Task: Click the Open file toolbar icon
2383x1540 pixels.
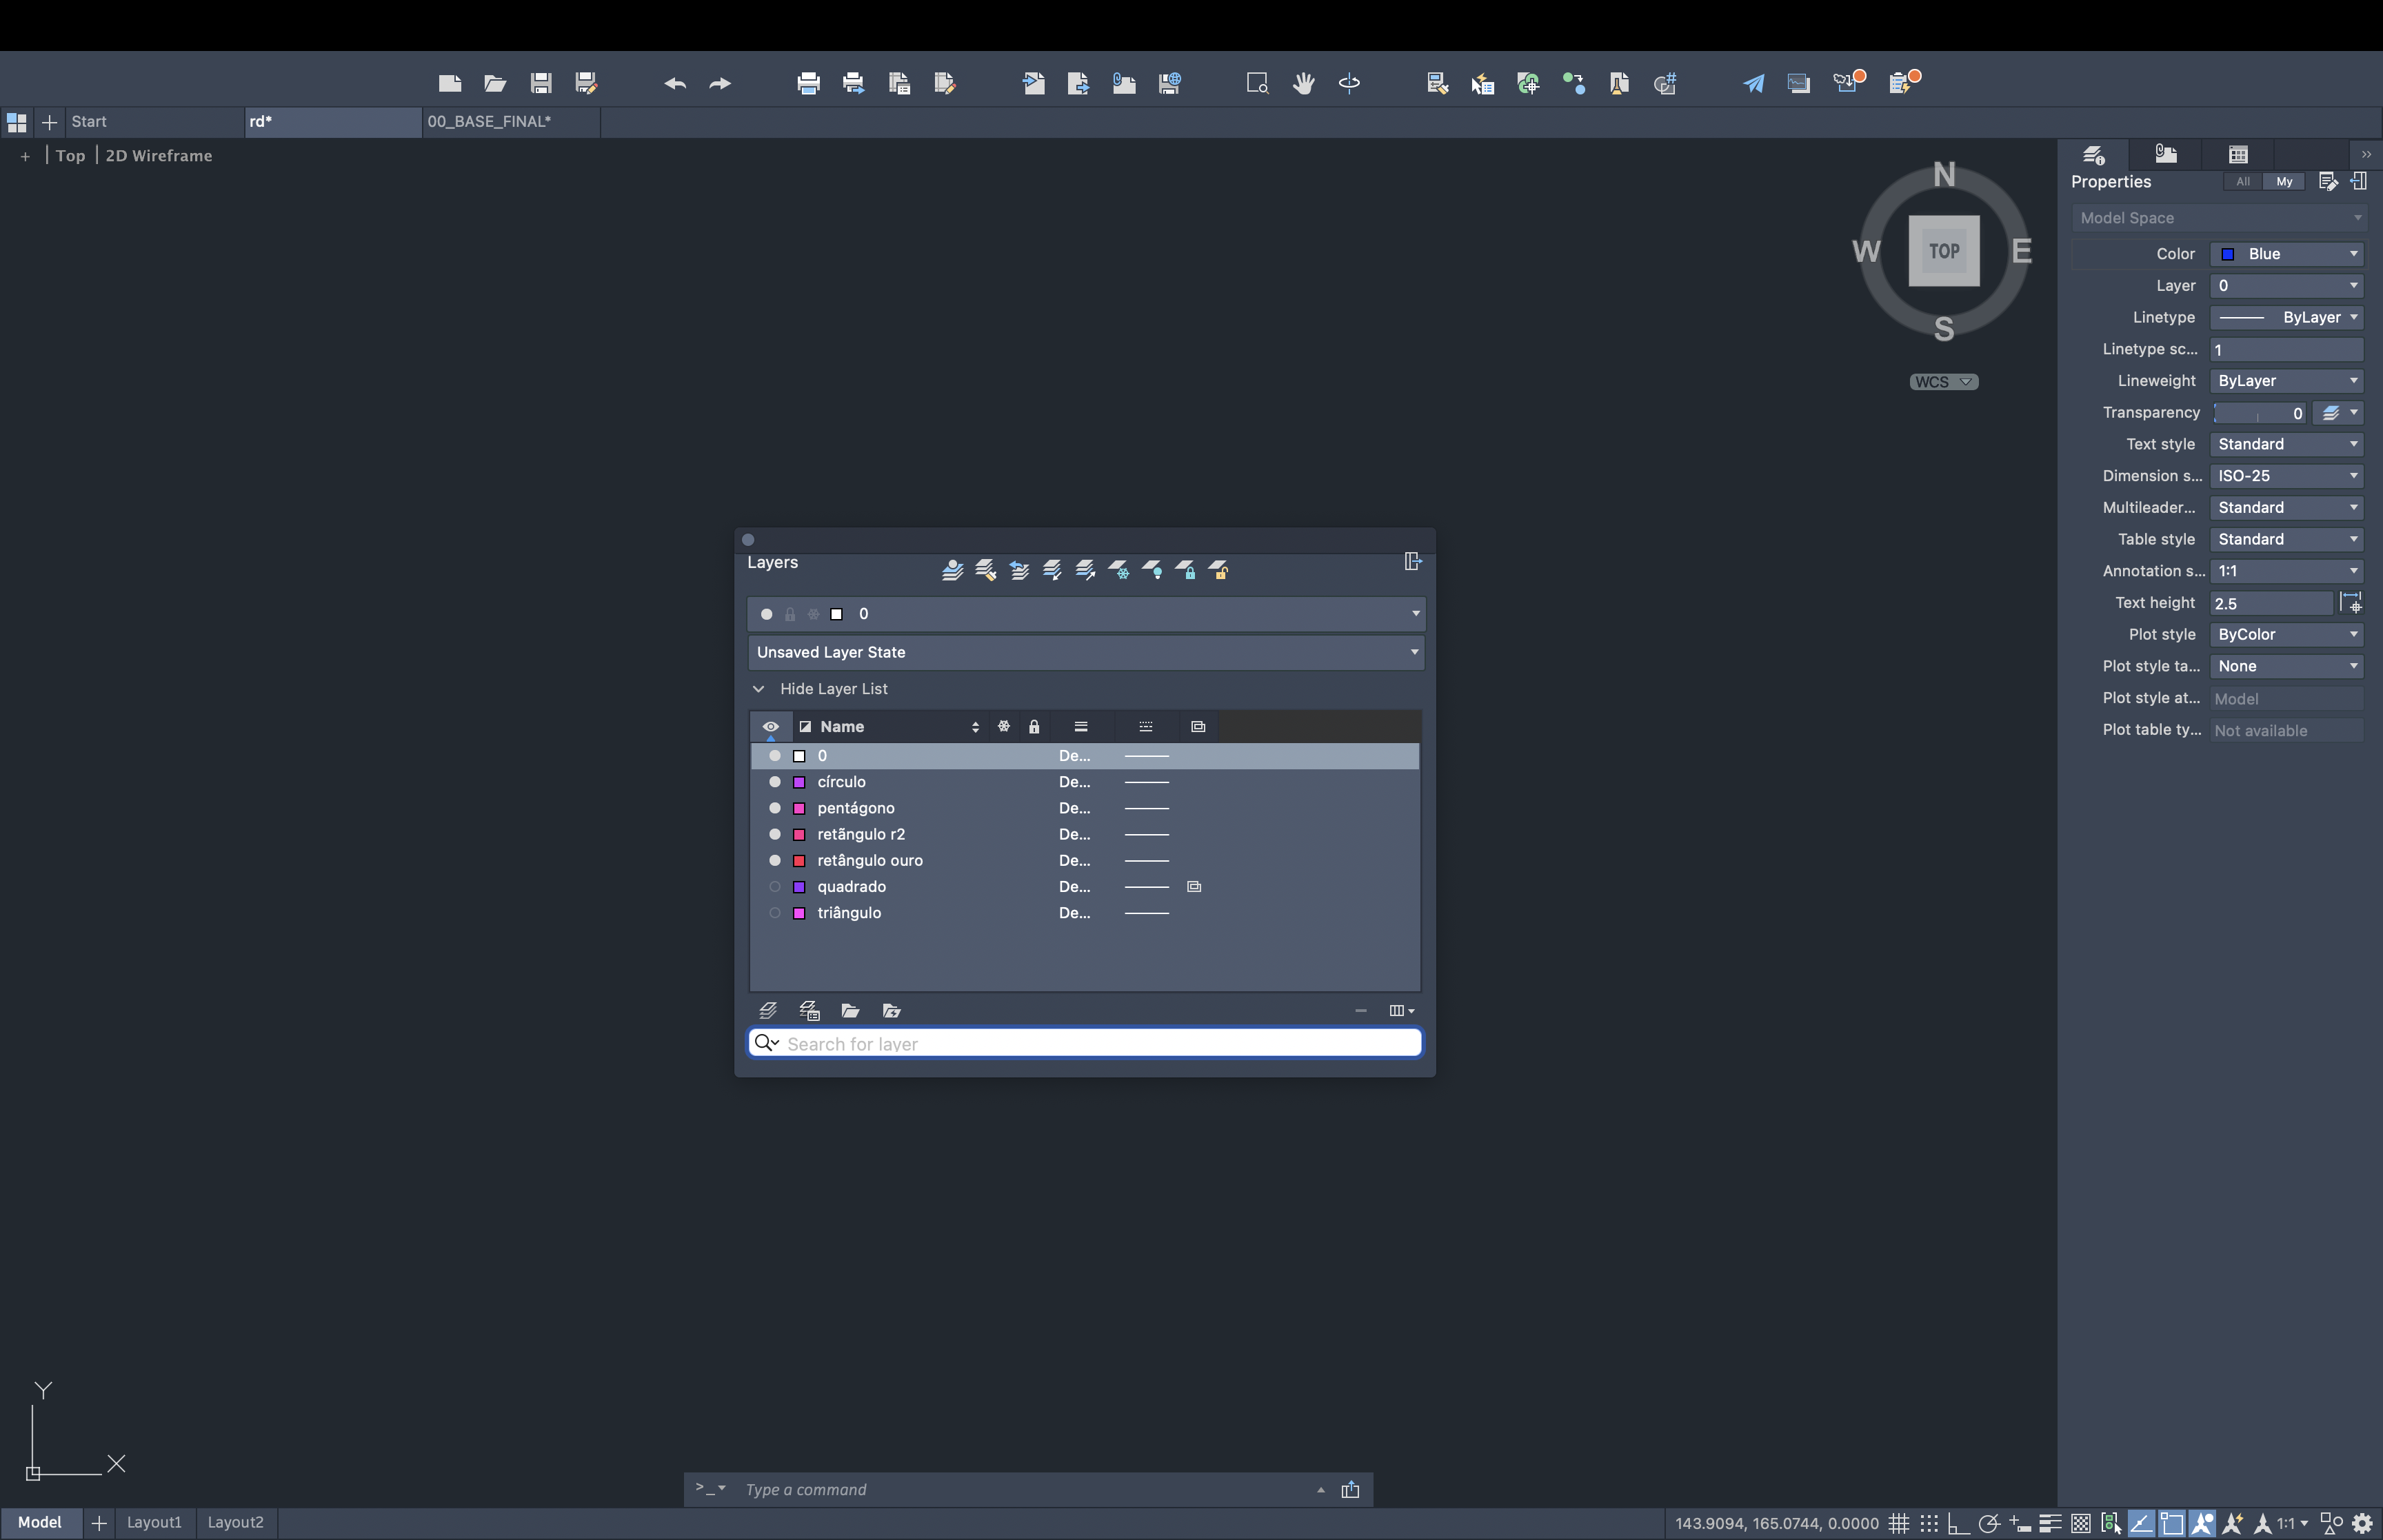Action: pyautogui.click(x=495, y=83)
